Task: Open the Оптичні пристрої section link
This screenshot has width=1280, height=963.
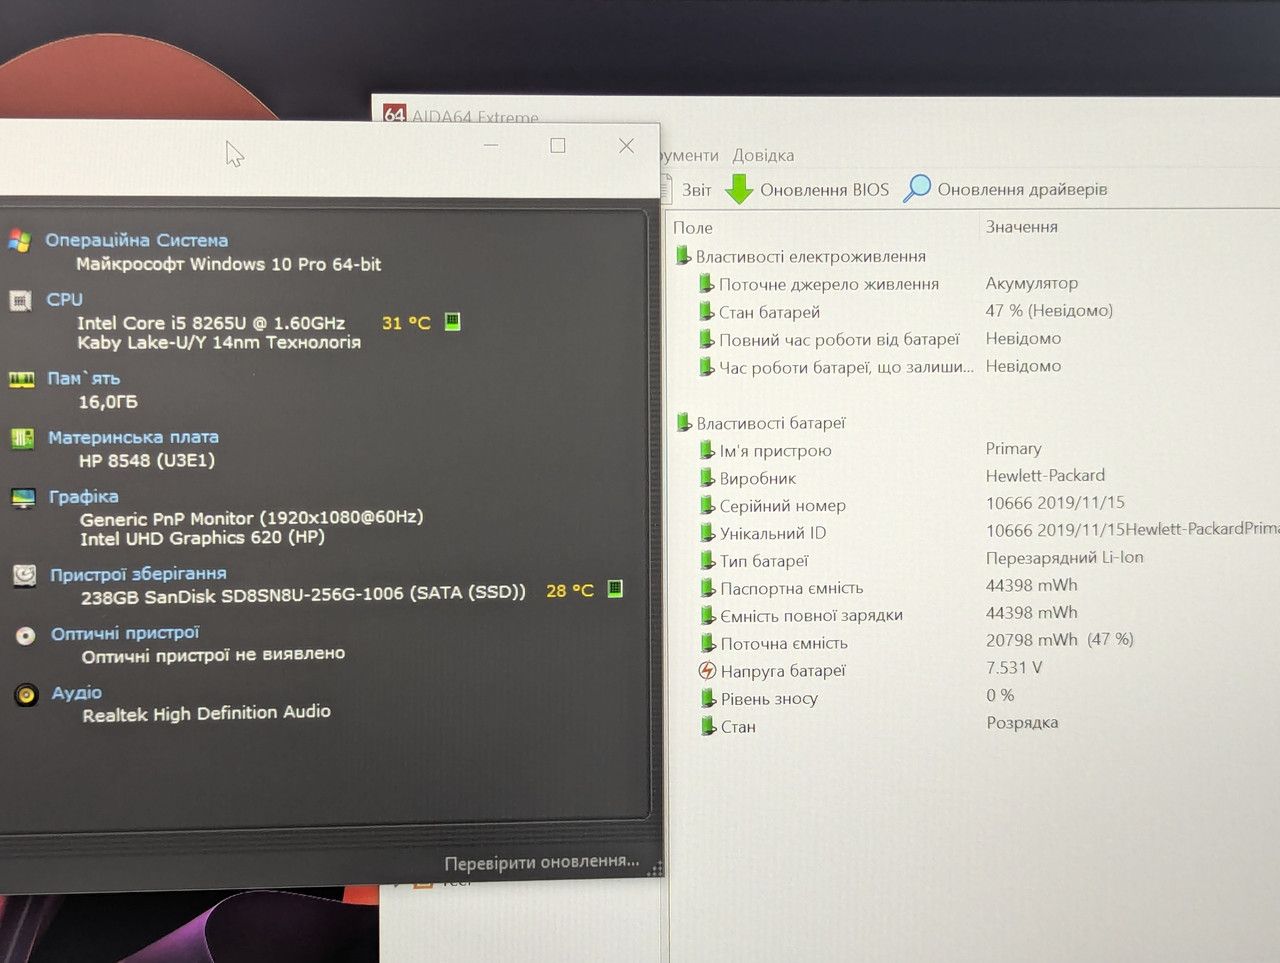Action: pos(125,633)
